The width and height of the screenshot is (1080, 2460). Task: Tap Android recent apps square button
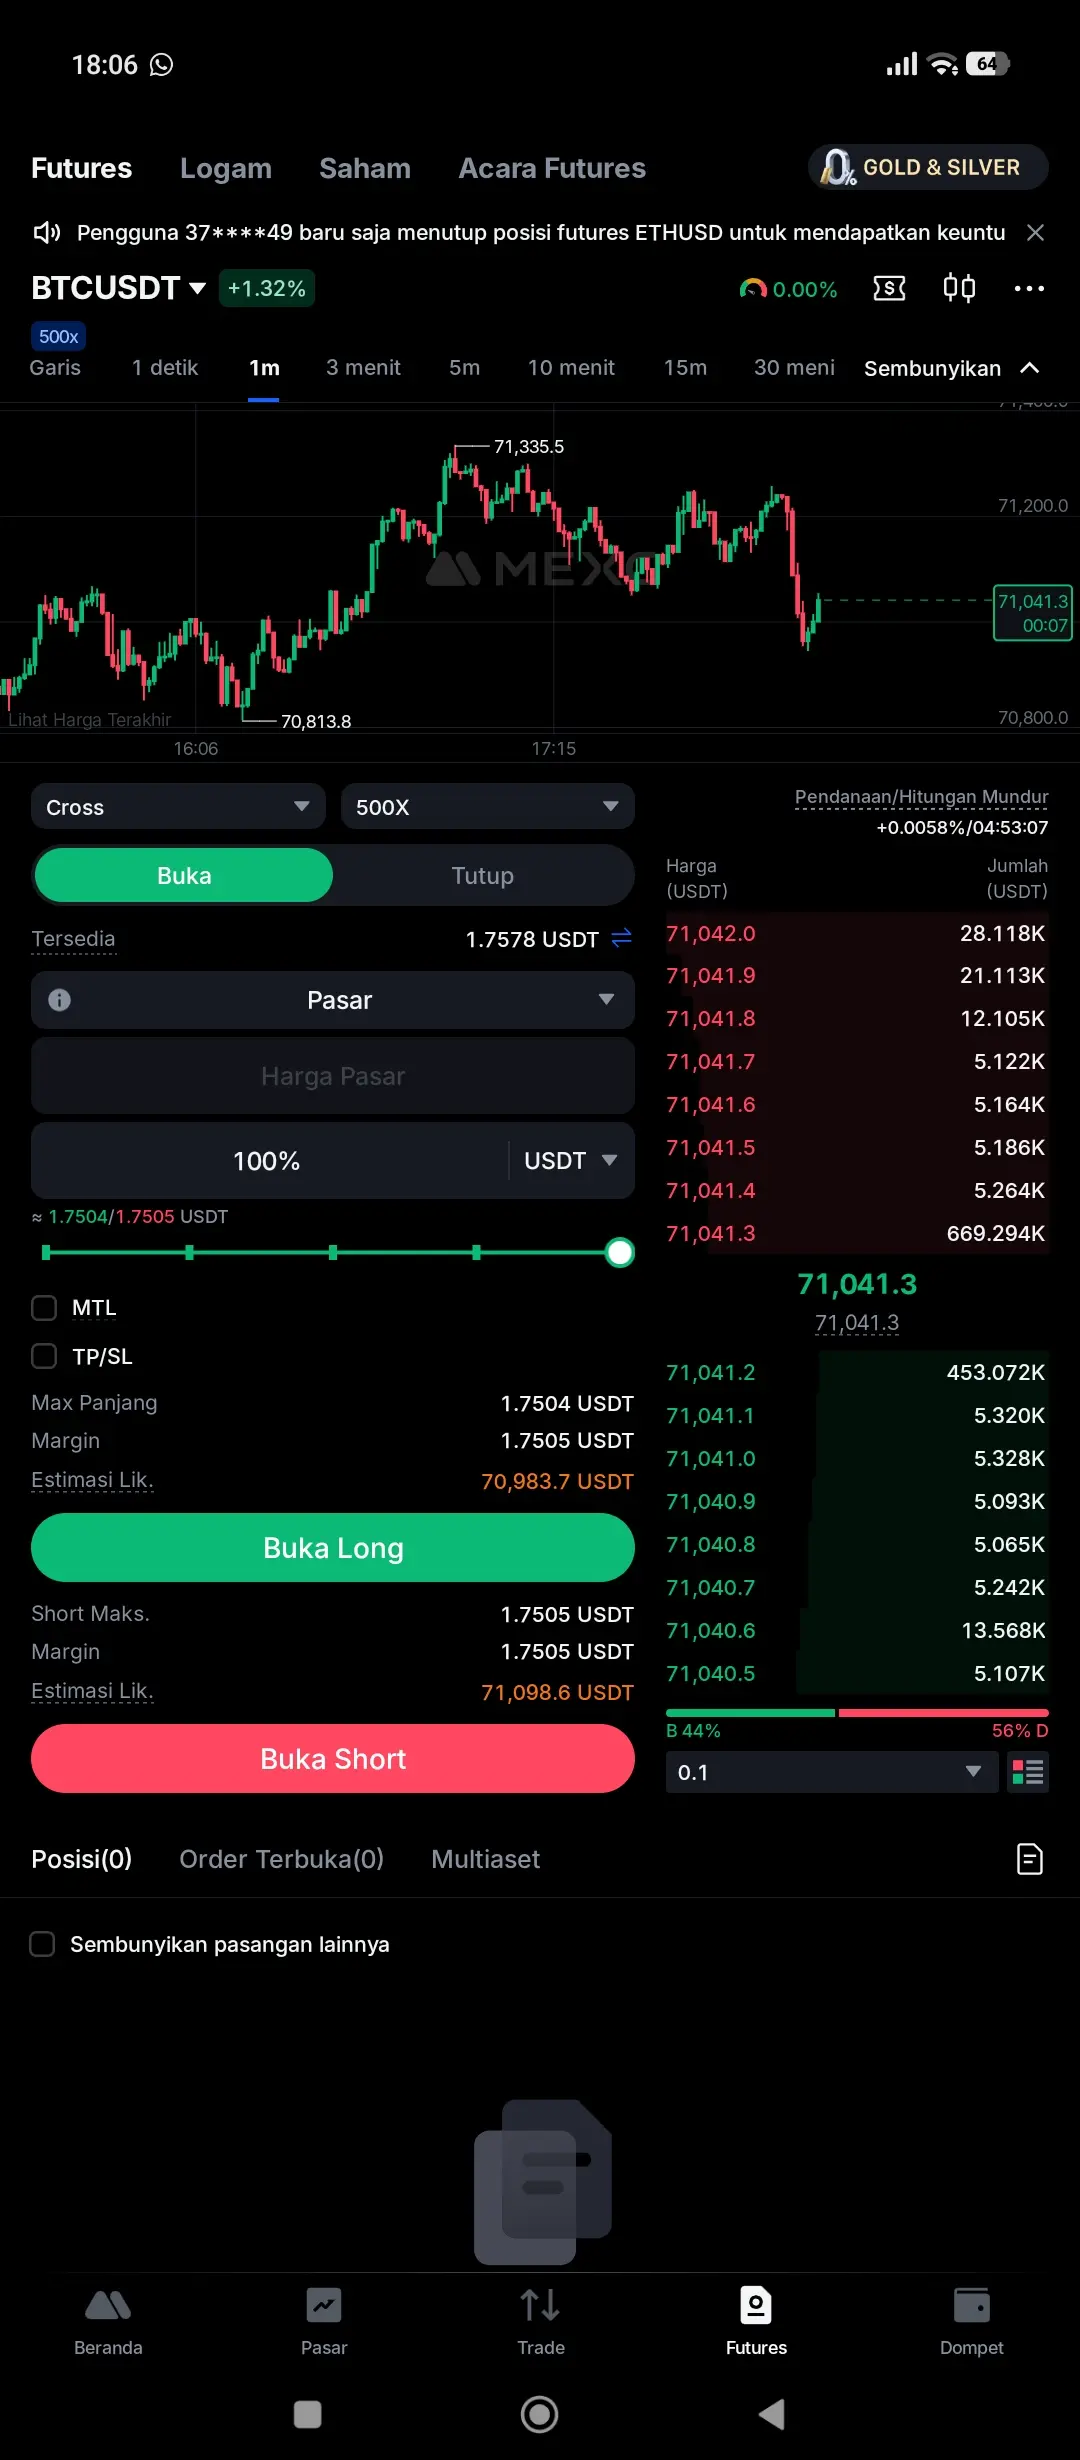click(307, 2415)
